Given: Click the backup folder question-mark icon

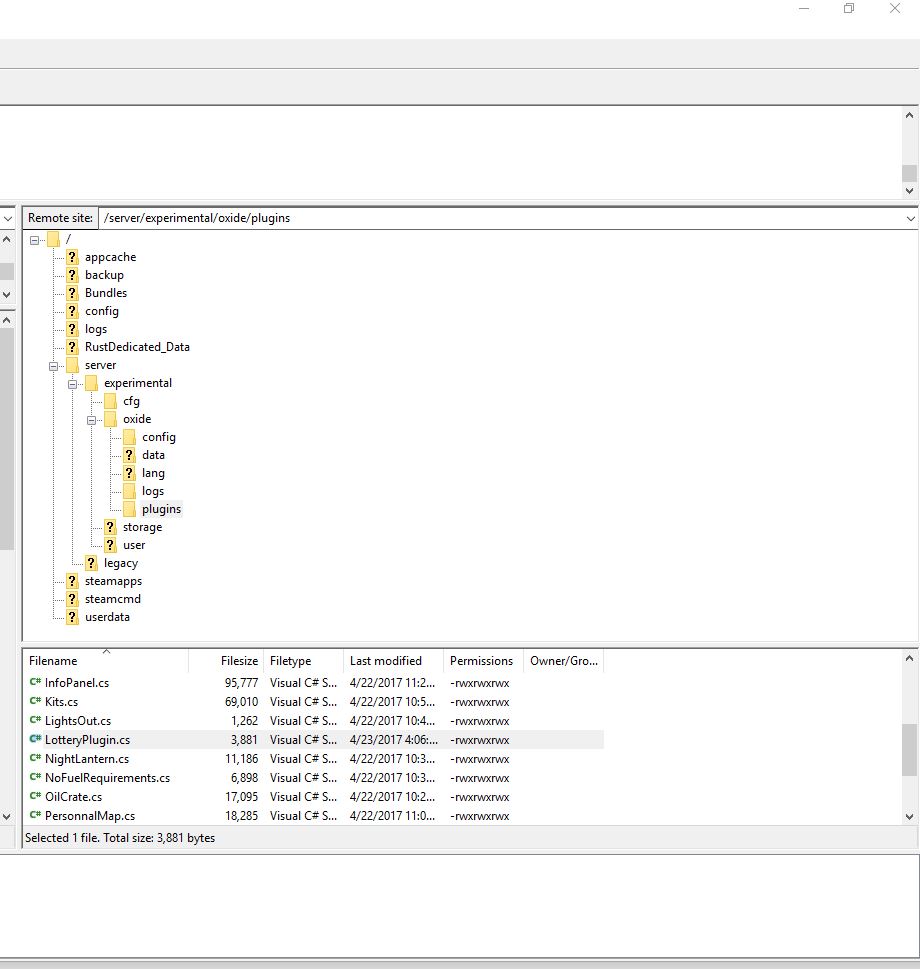Looking at the screenshot, I should (72, 275).
